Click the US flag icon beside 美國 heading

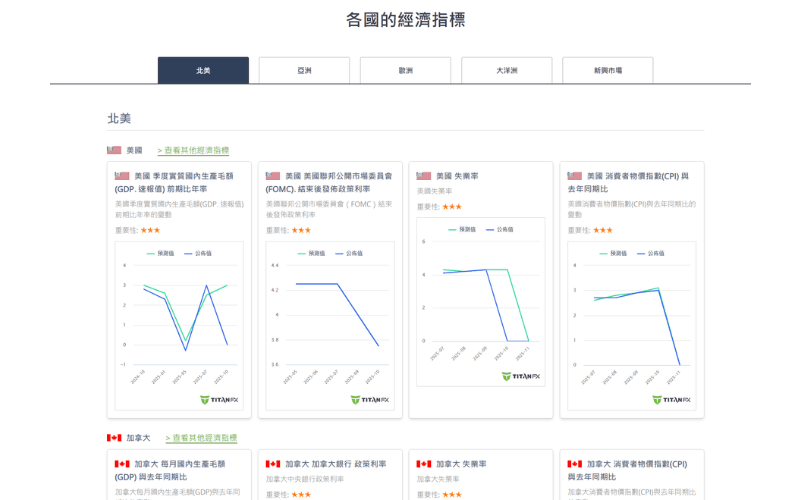(114, 150)
